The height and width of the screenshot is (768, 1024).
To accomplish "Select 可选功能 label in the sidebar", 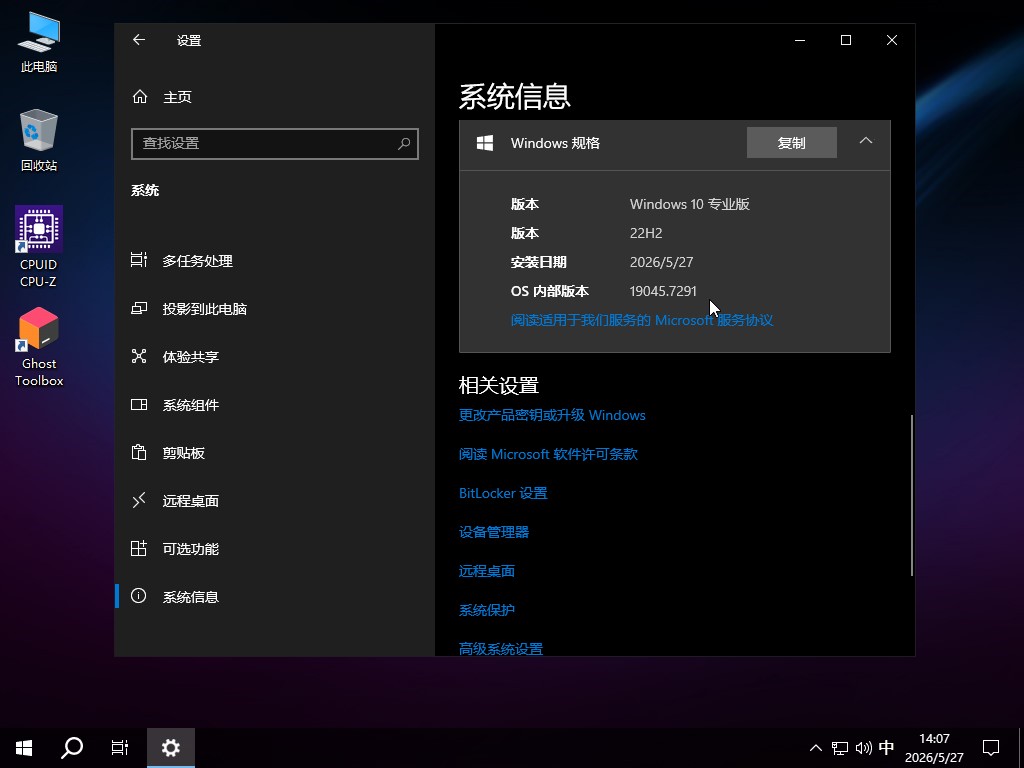I will click(x=191, y=549).
